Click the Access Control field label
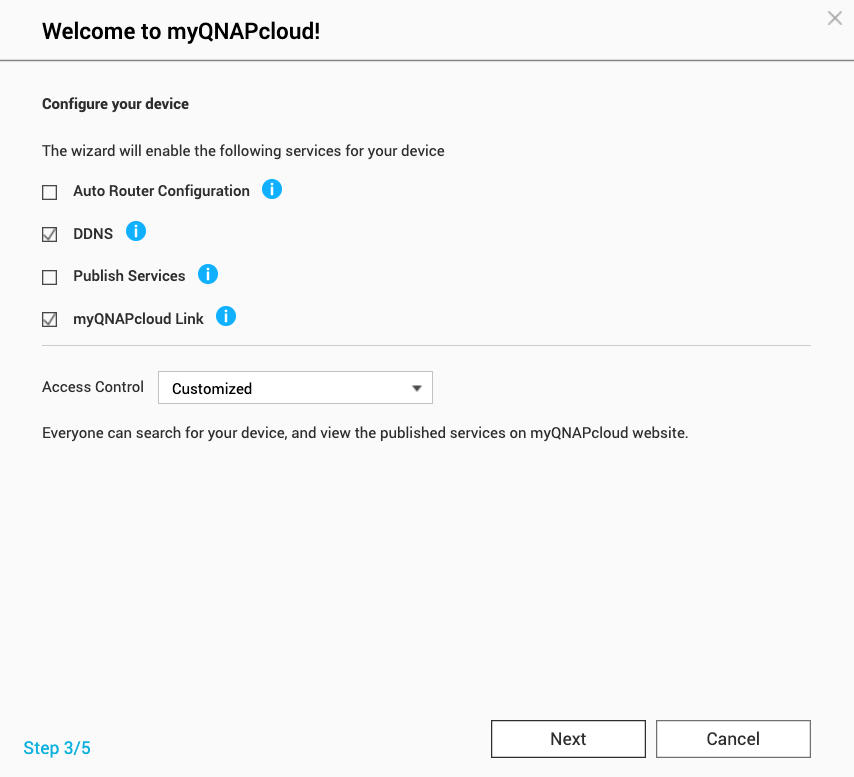This screenshot has height=777, width=854. tap(93, 387)
